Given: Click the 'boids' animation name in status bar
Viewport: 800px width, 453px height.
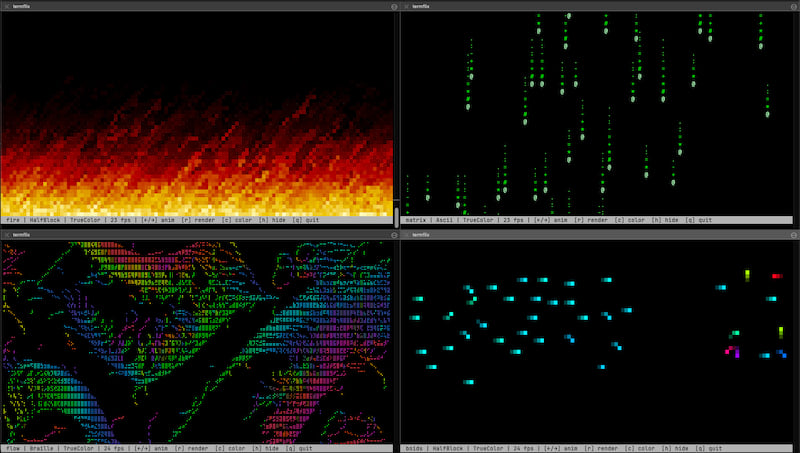Looking at the screenshot, I should click(414, 449).
